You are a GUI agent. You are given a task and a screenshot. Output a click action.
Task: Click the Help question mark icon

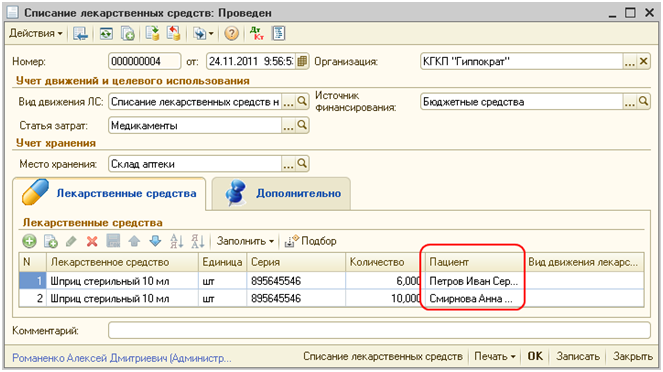231,33
